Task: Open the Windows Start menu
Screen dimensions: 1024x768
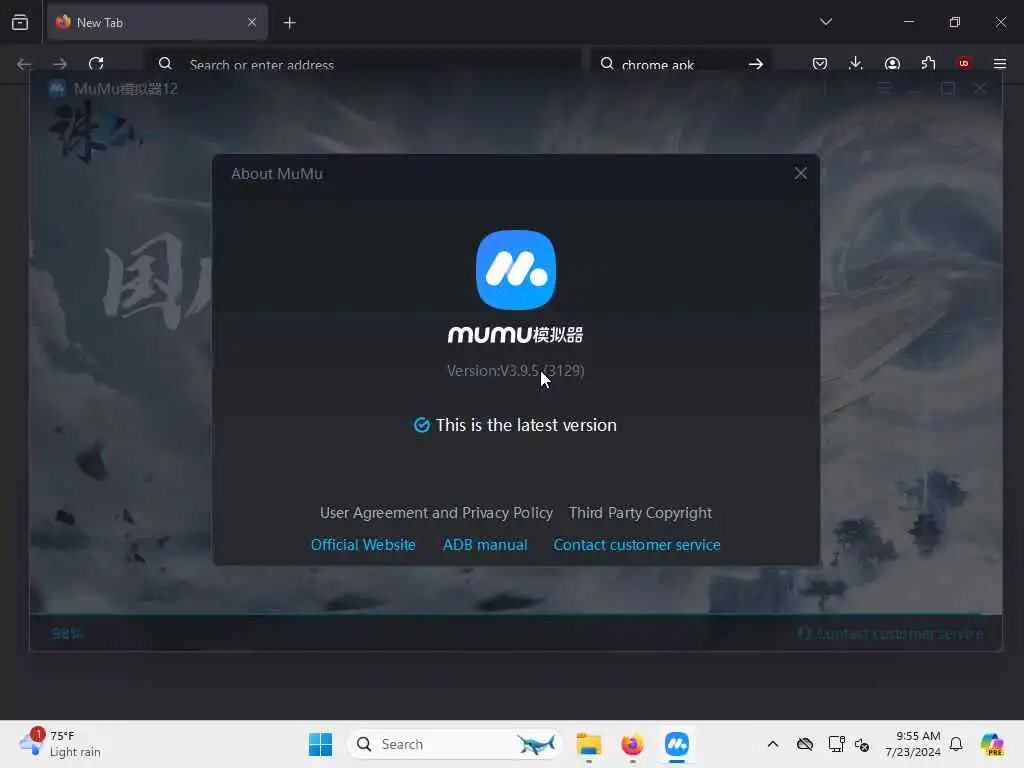Action: [320, 744]
